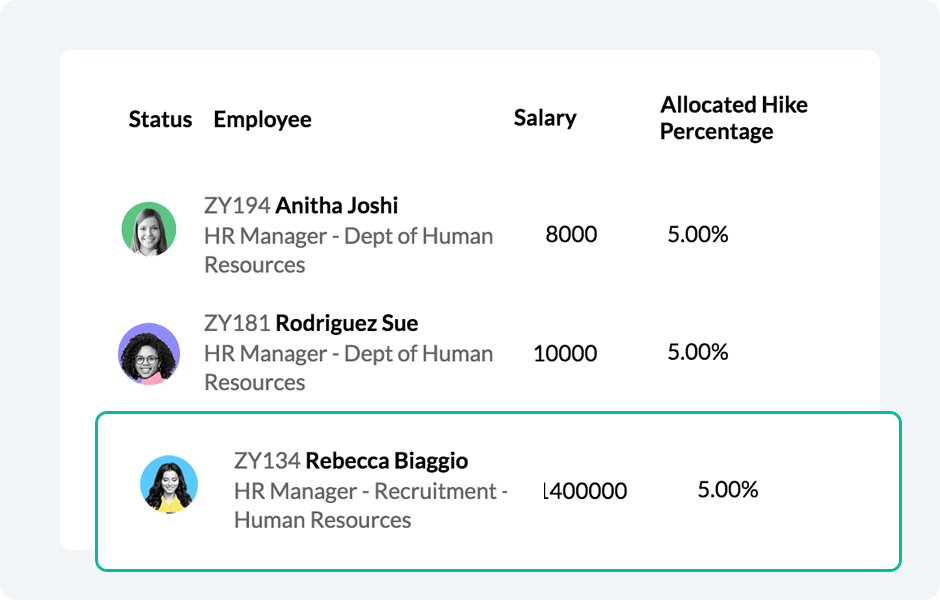Click employee ID ZY134
This screenshot has height=600, width=940.
point(267,461)
